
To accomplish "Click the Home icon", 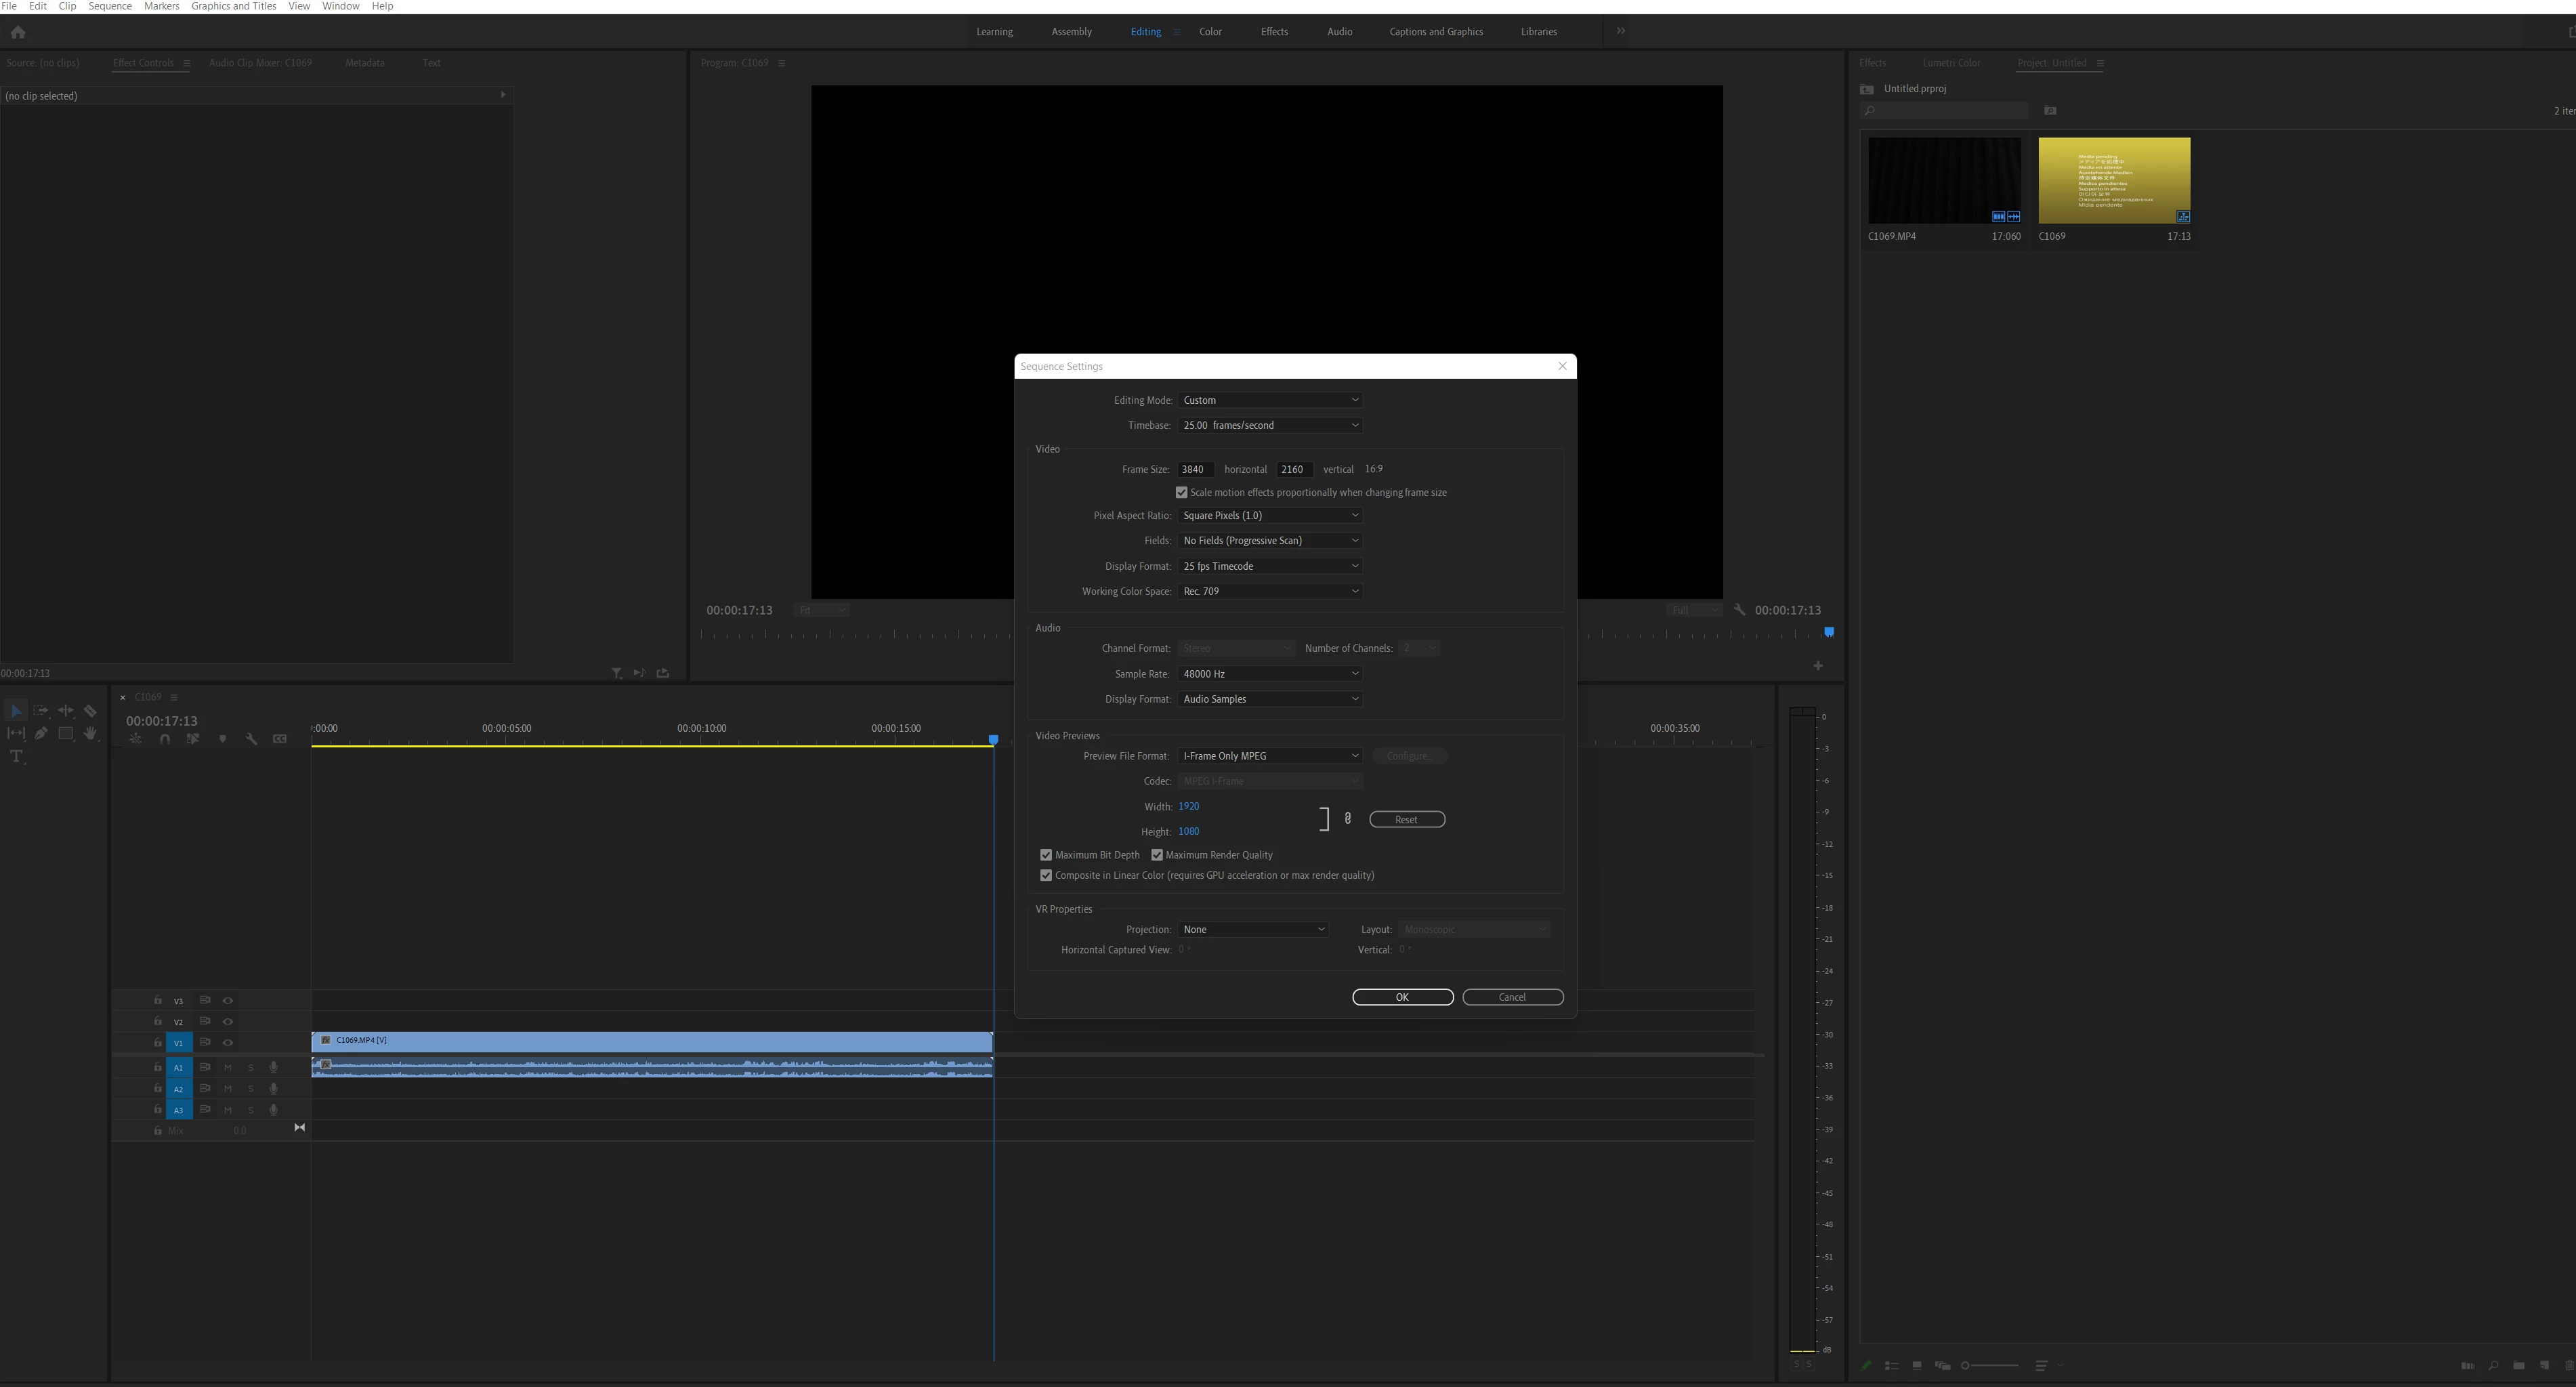I will coord(17,32).
